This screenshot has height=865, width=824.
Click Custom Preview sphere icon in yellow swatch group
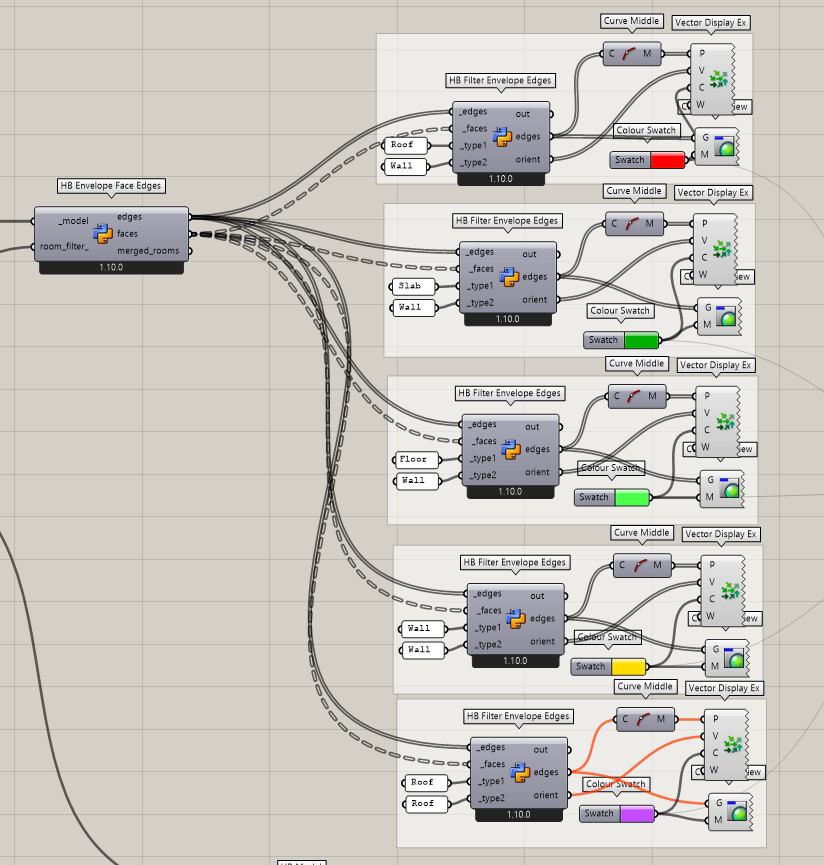[x=734, y=657]
